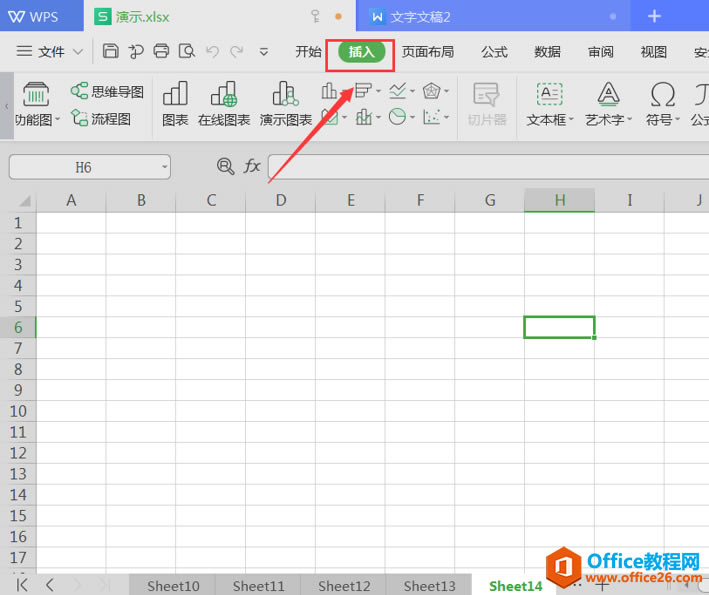Click the 切片器 slicer button
Image resolution: width=709 pixels, height=595 pixels.
pos(487,104)
